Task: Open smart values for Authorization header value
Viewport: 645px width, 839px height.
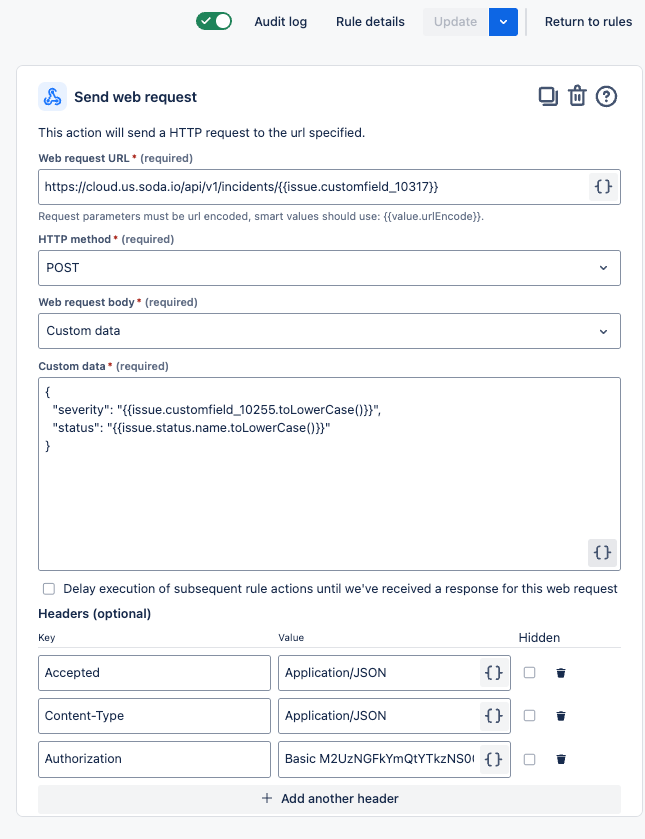Action: coord(494,759)
